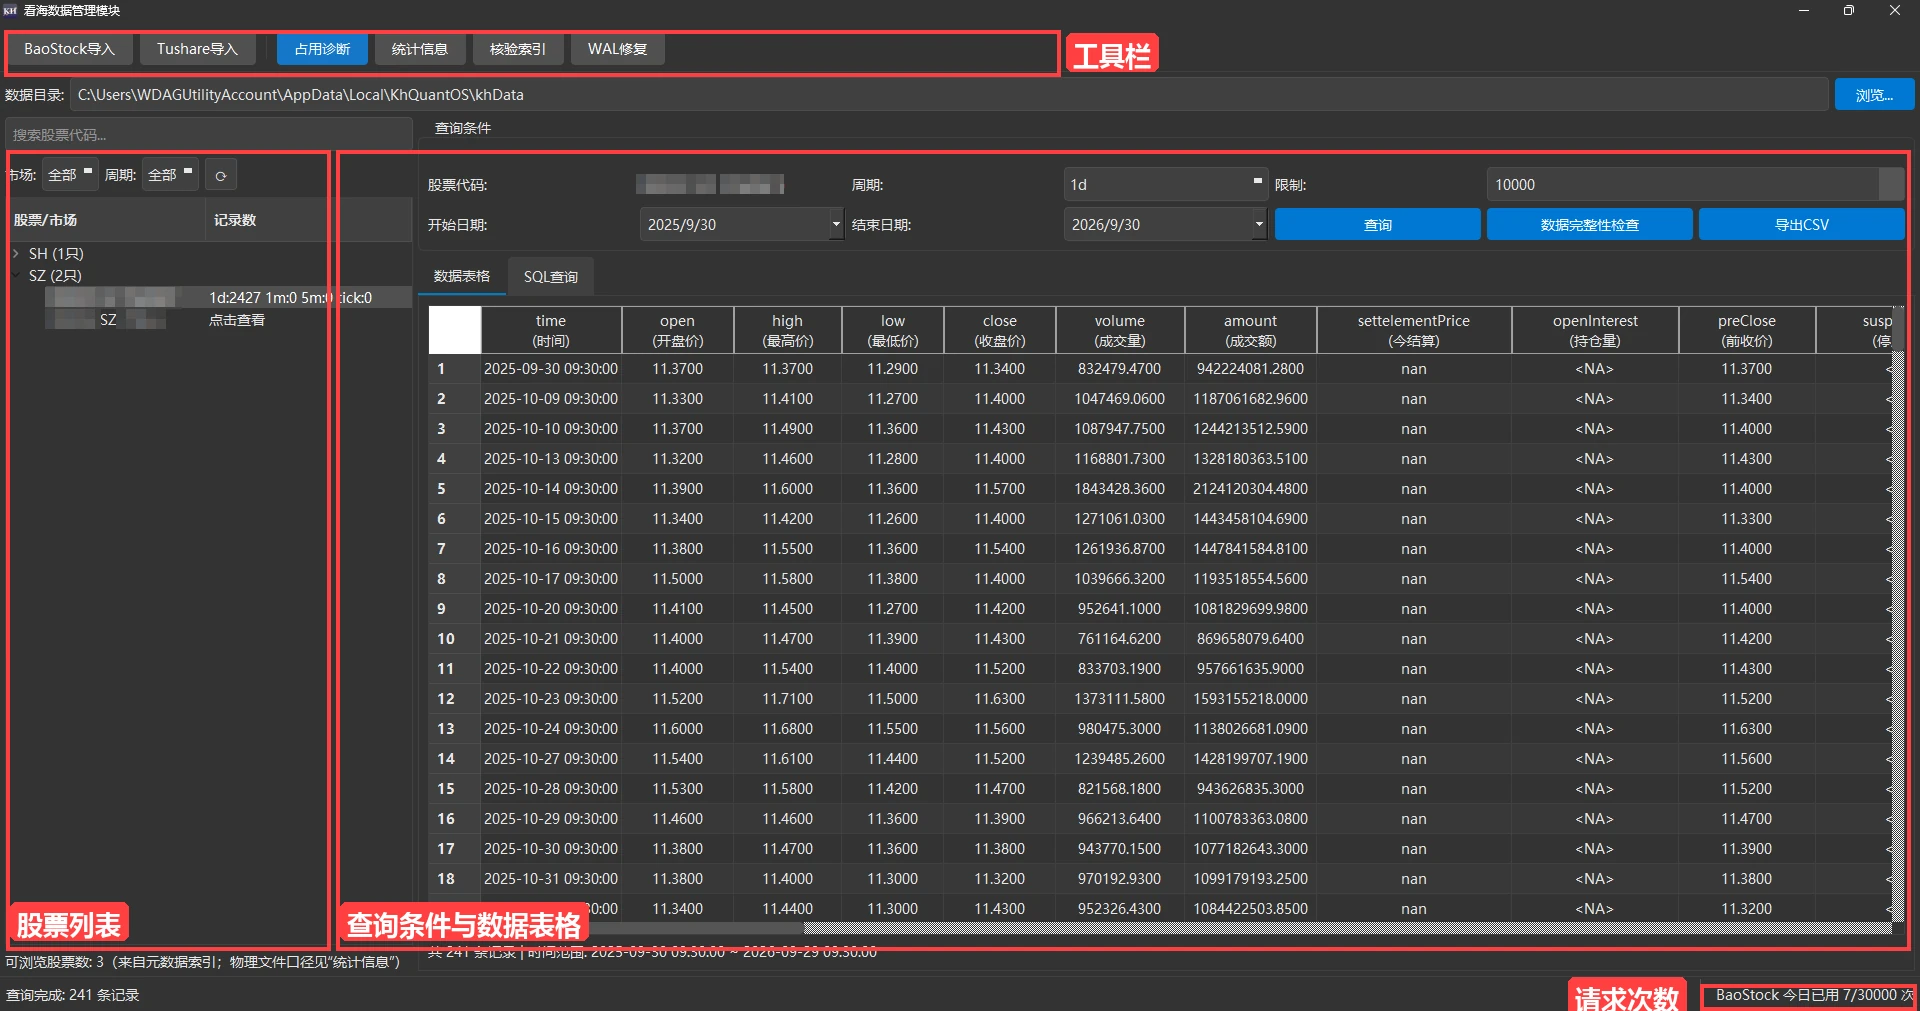Click the 查询 button
1920x1011 pixels.
(x=1378, y=225)
